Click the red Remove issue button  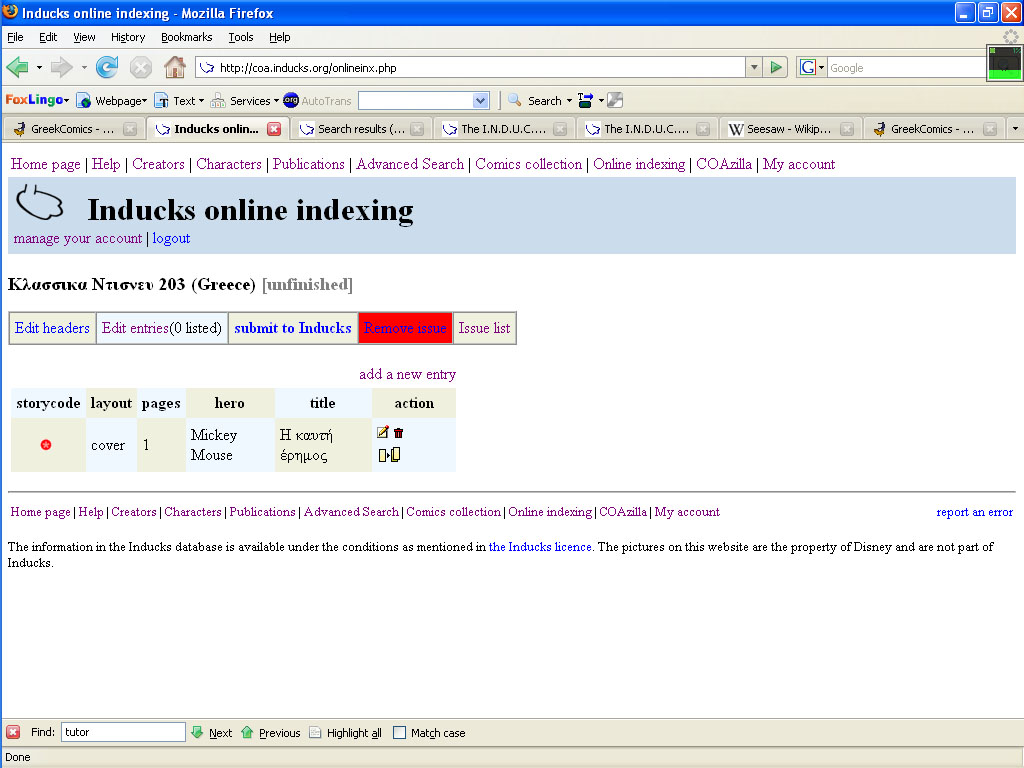[x=405, y=328]
